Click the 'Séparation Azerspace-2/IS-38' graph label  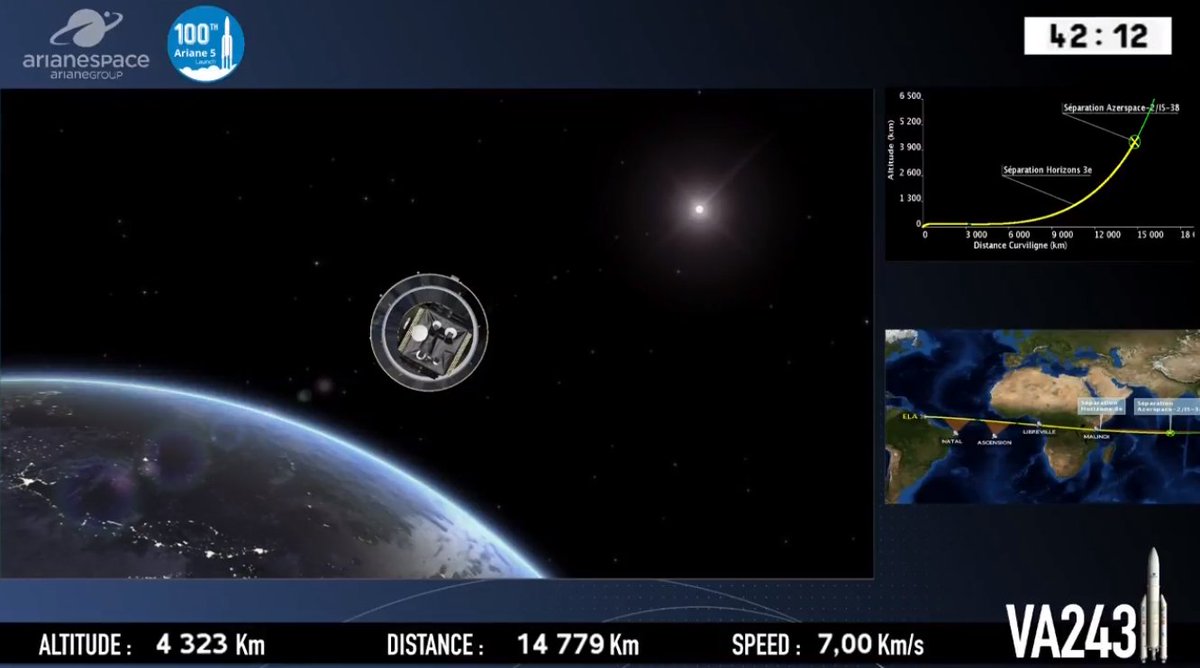(1119, 107)
